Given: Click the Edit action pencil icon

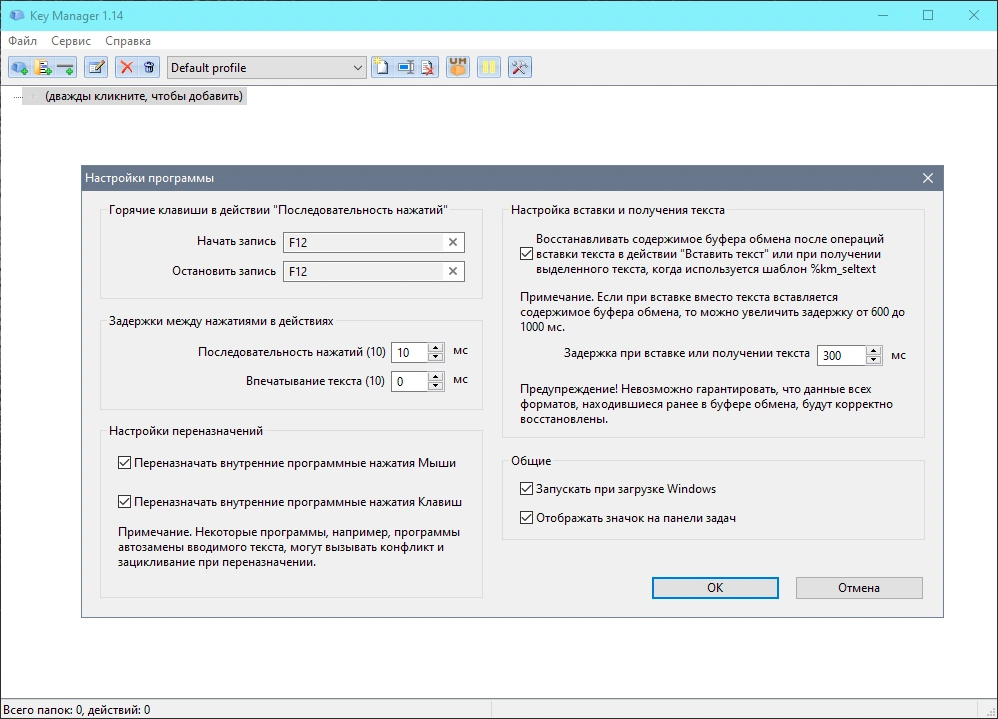Looking at the screenshot, I should 96,67.
